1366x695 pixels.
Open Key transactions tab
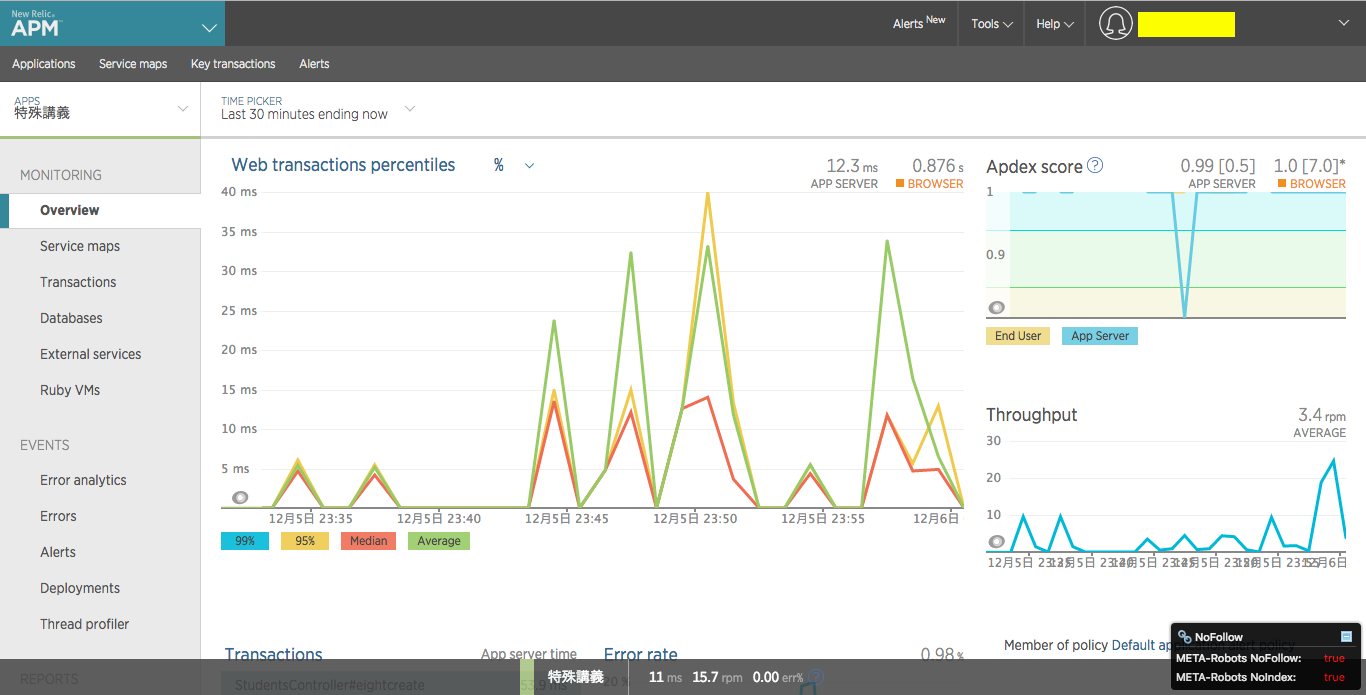[x=233, y=64]
